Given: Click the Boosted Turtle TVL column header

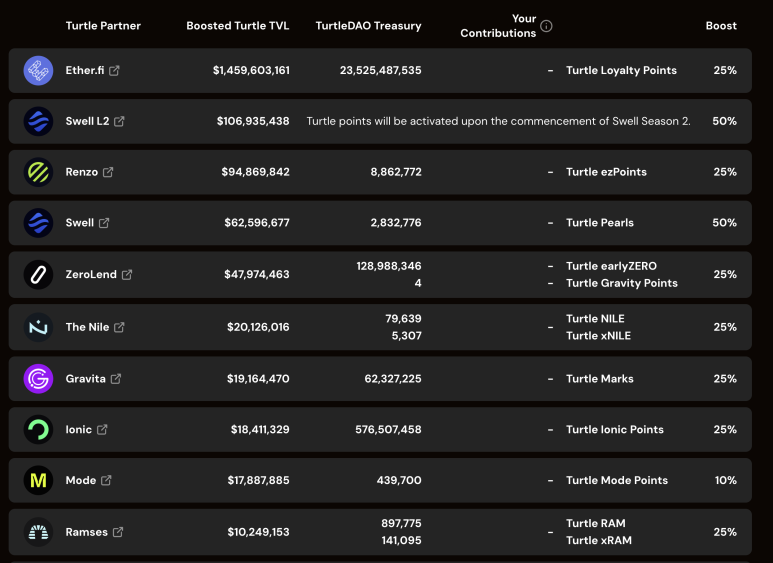Looking at the screenshot, I should (238, 26).
